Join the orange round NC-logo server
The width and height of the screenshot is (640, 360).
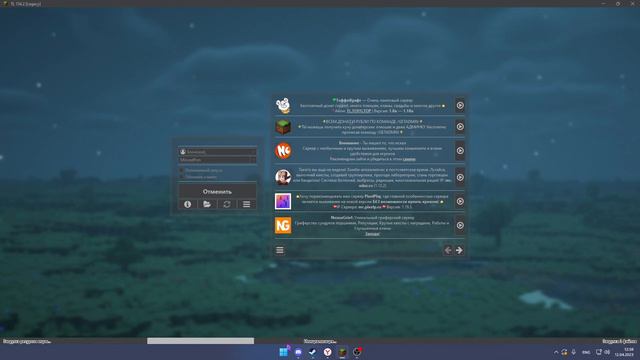coord(460,151)
